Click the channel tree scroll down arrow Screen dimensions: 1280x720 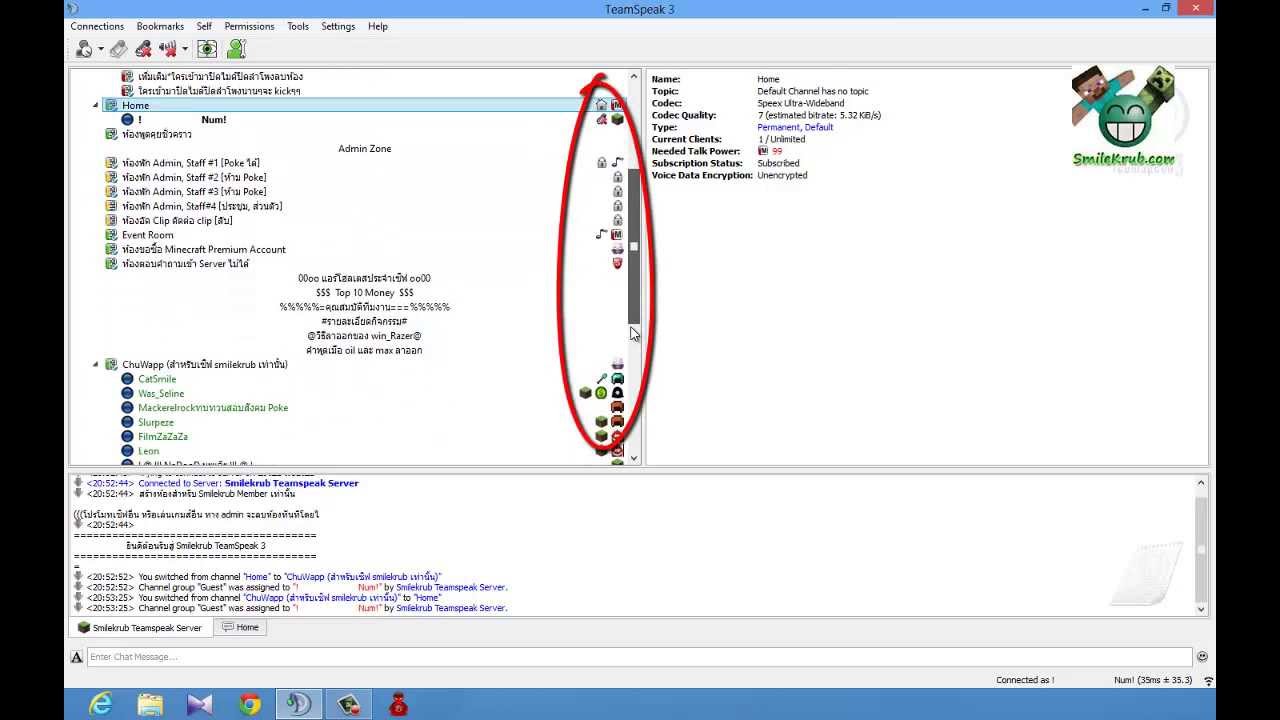(634, 458)
